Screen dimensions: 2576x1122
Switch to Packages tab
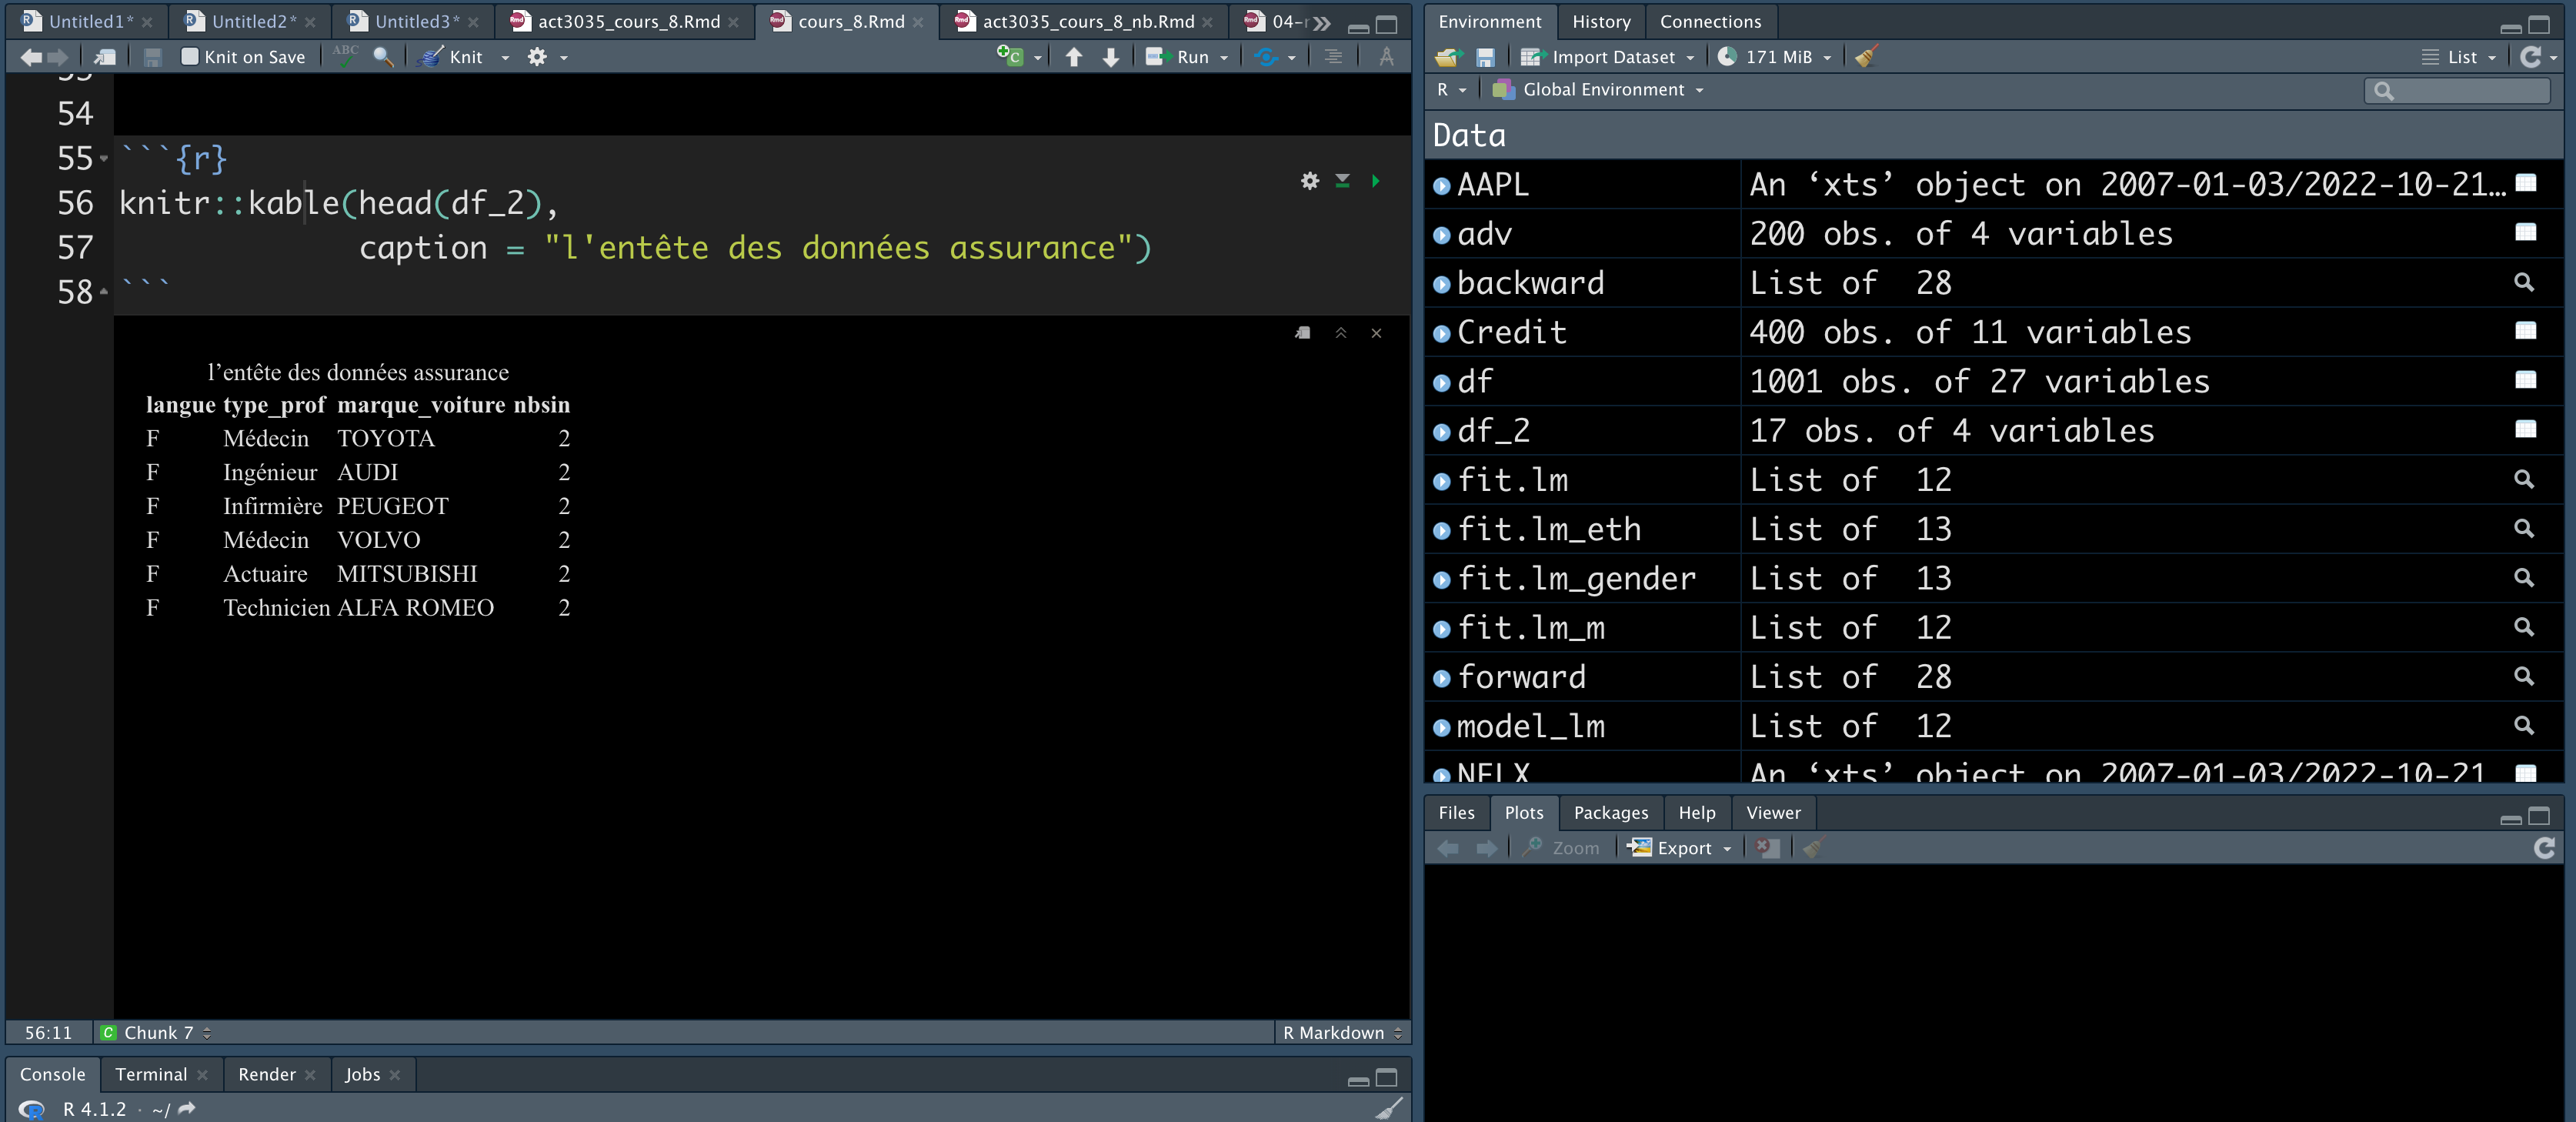[1610, 813]
